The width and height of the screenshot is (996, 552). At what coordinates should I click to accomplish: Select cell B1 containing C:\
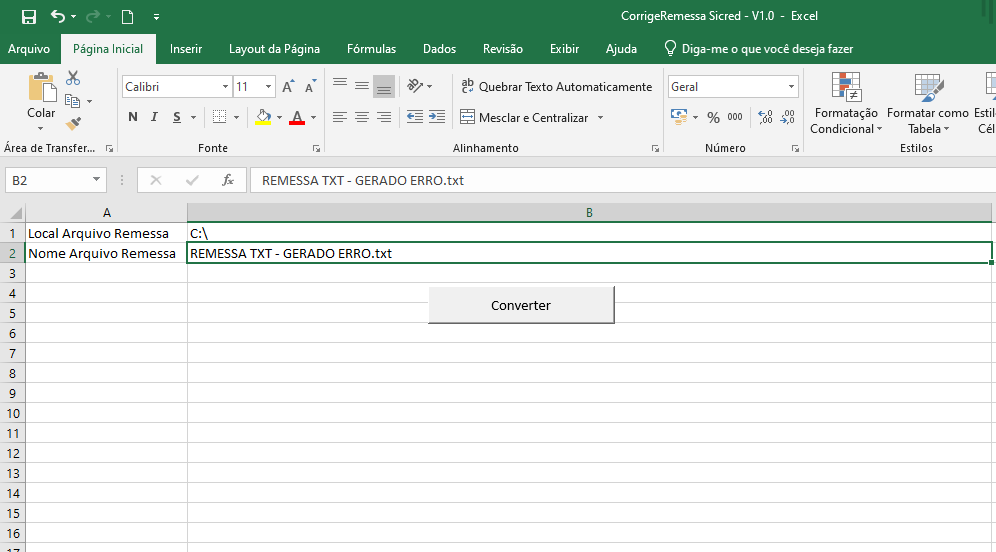pos(589,233)
